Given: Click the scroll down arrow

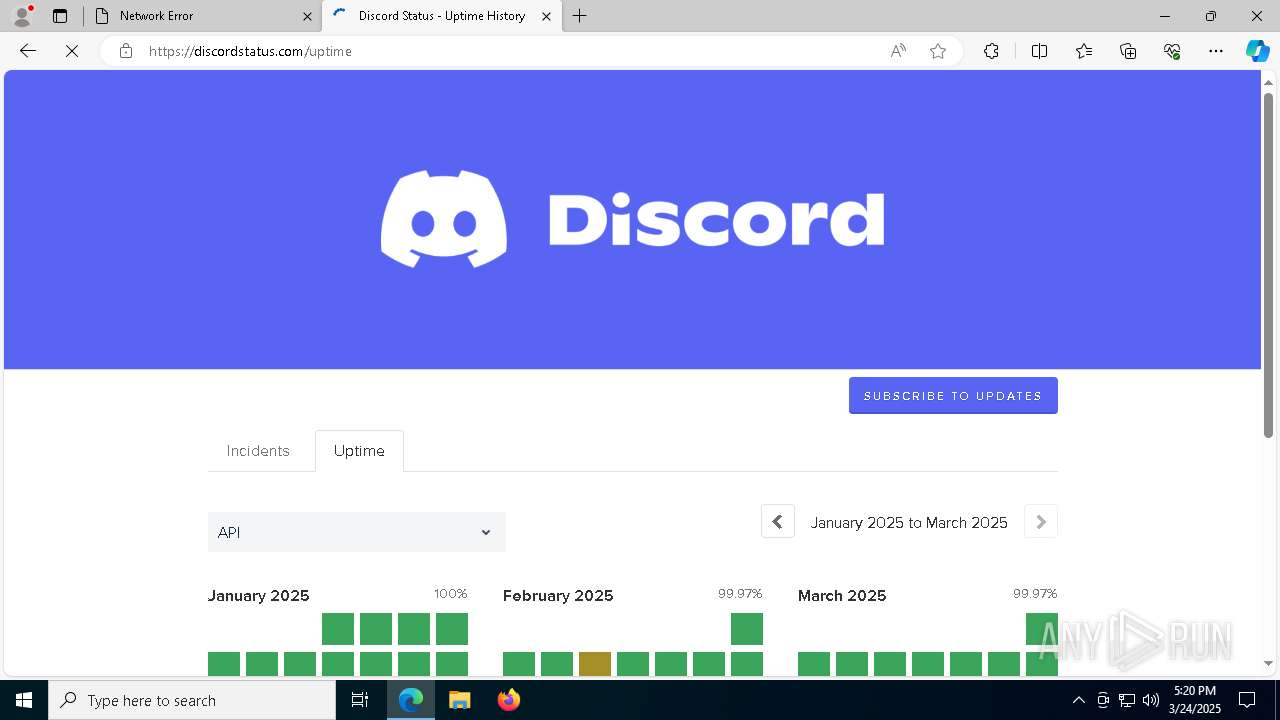Looking at the screenshot, I should (x=1268, y=663).
